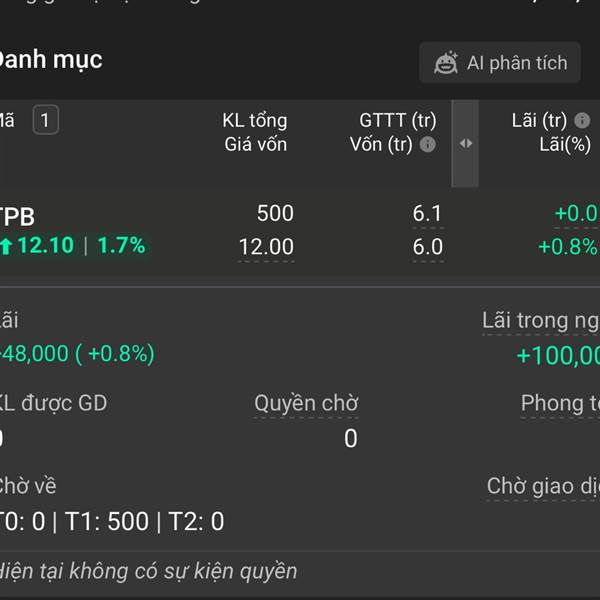Image resolution: width=600 pixels, height=600 pixels.
Task: Click the Chờ giao dịch label
Action: [543, 486]
